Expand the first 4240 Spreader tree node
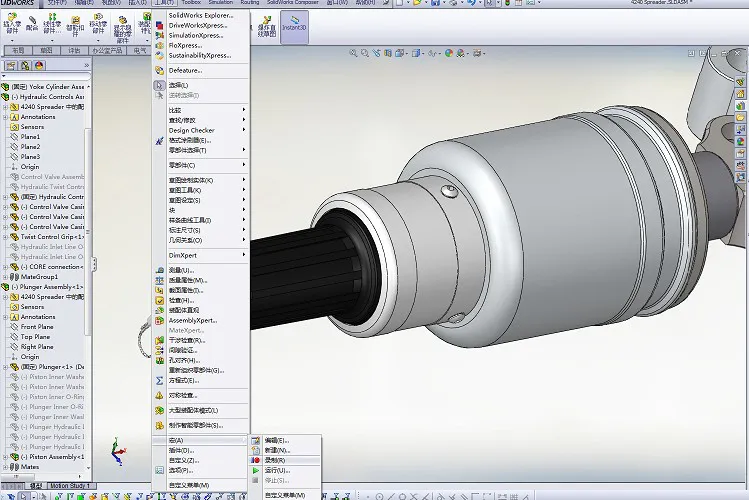The width and height of the screenshot is (749, 500). tap(5, 107)
